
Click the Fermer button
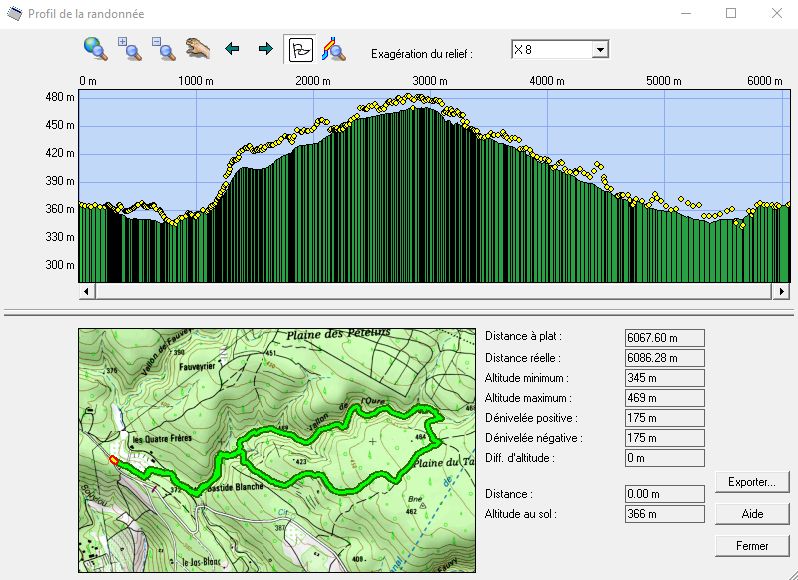coord(752,546)
